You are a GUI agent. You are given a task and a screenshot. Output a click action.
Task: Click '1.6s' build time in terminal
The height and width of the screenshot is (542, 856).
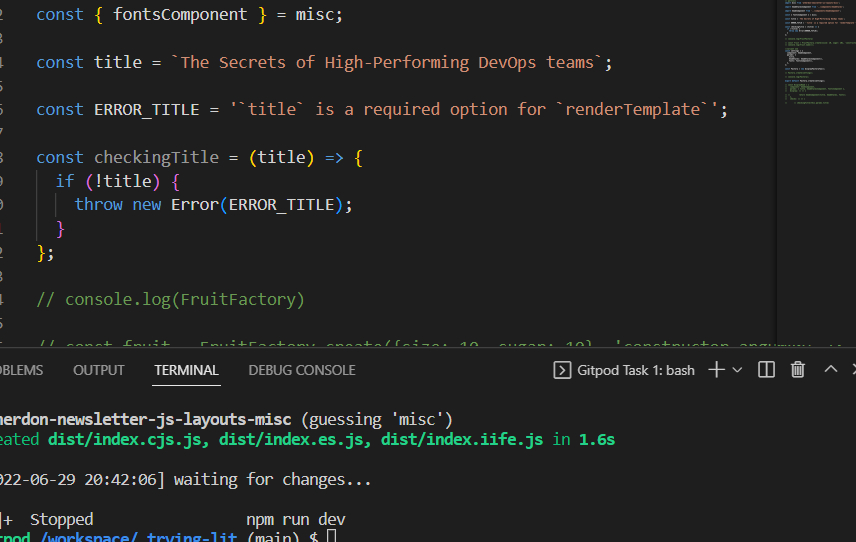click(597, 440)
